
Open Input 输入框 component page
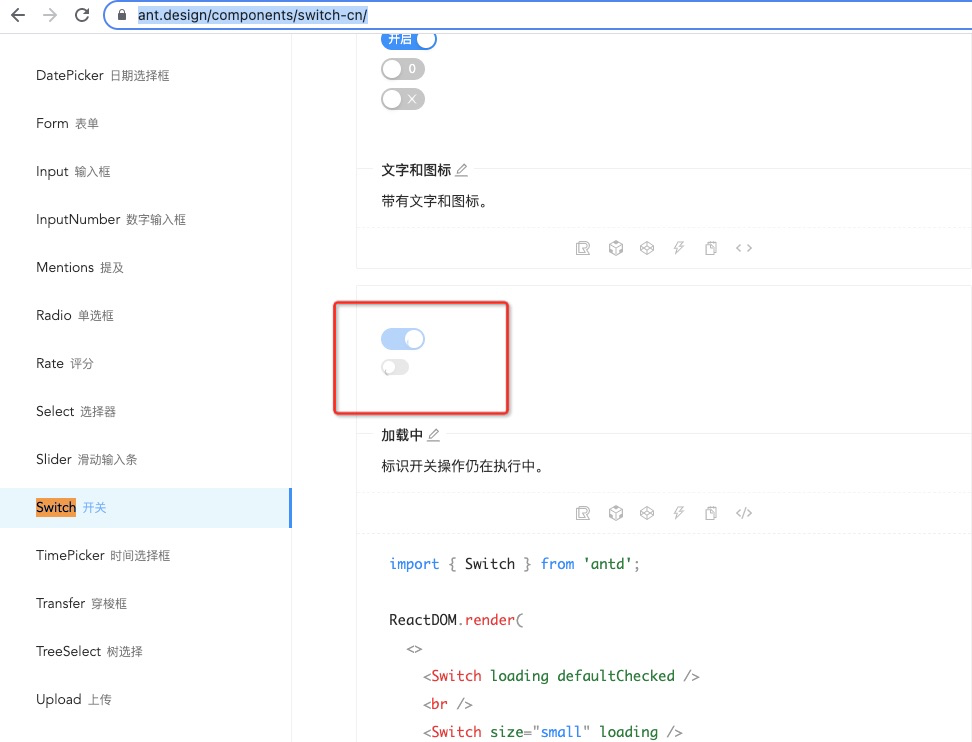pos(73,171)
